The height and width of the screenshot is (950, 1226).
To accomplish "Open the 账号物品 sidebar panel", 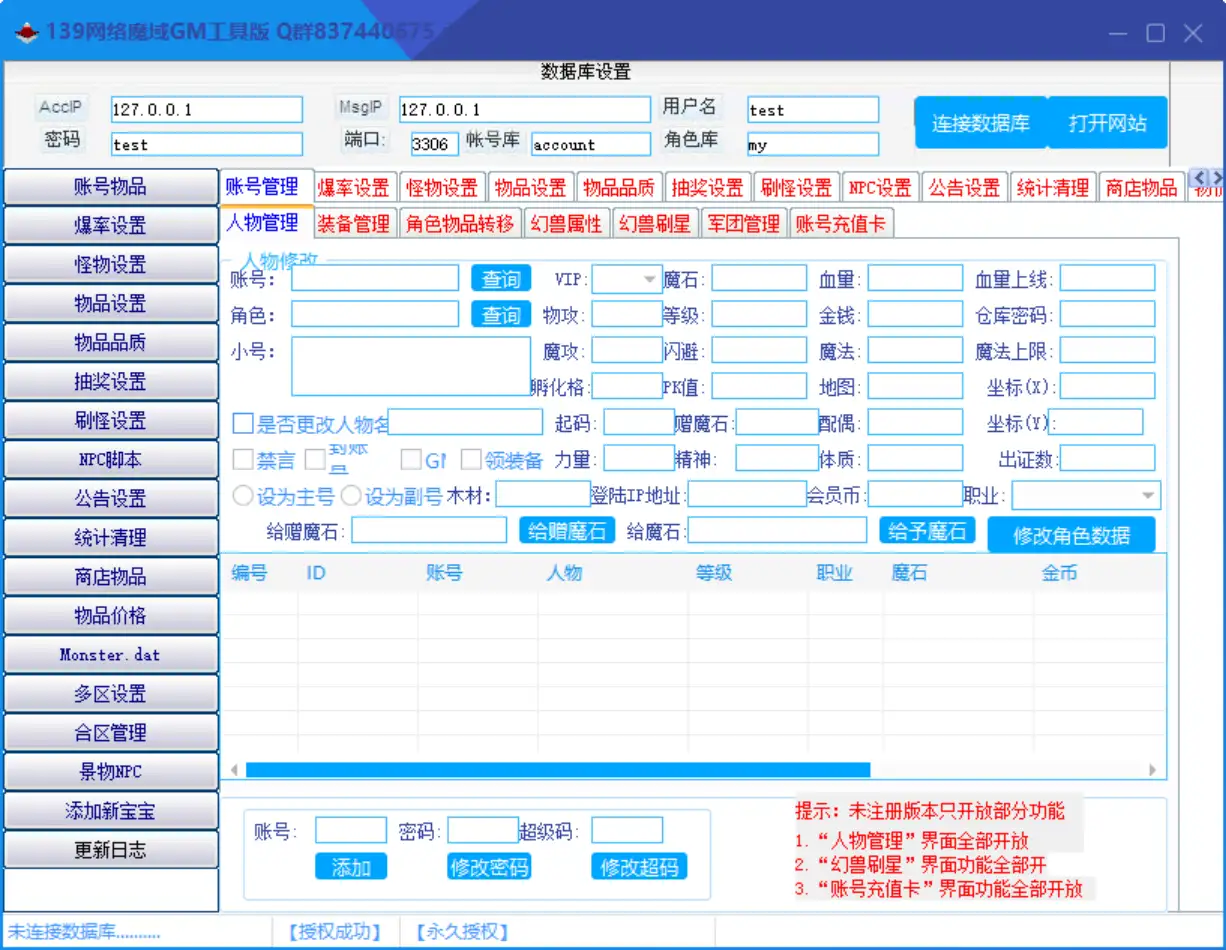I will coord(110,187).
